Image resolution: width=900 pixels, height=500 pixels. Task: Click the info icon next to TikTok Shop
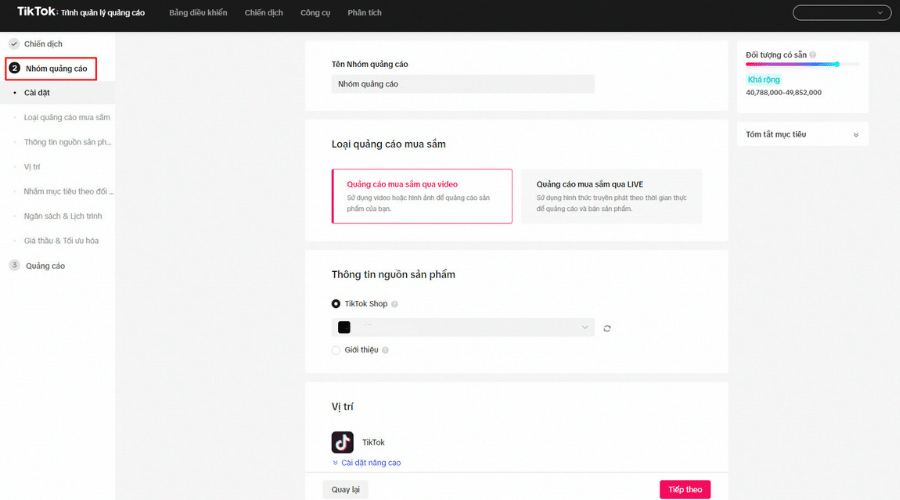pyautogui.click(x=394, y=304)
